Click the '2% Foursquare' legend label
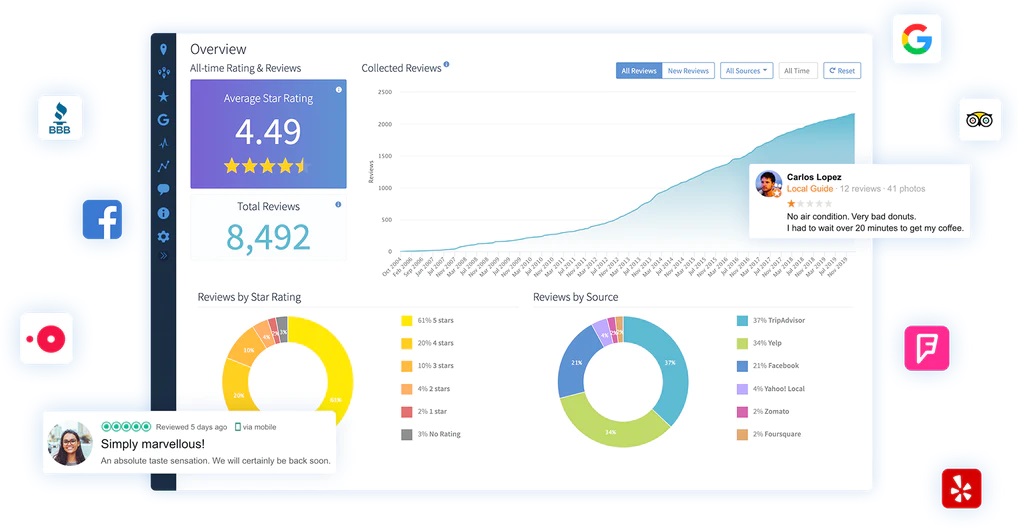The width and height of the screenshot is (1024, 530). pos(776,434)
